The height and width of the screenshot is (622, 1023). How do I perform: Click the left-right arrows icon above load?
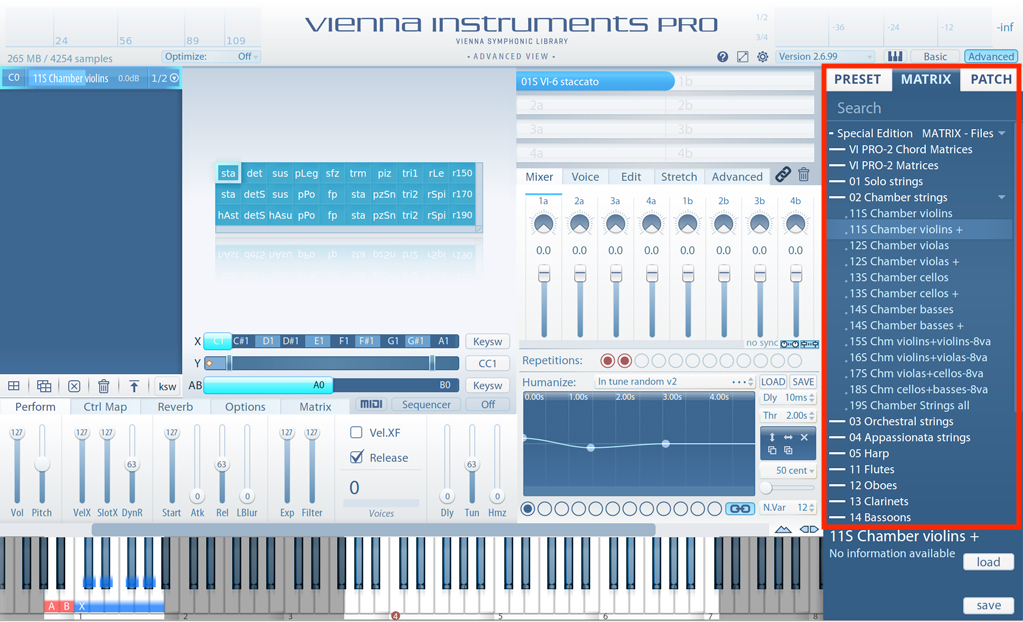(809, 529)
